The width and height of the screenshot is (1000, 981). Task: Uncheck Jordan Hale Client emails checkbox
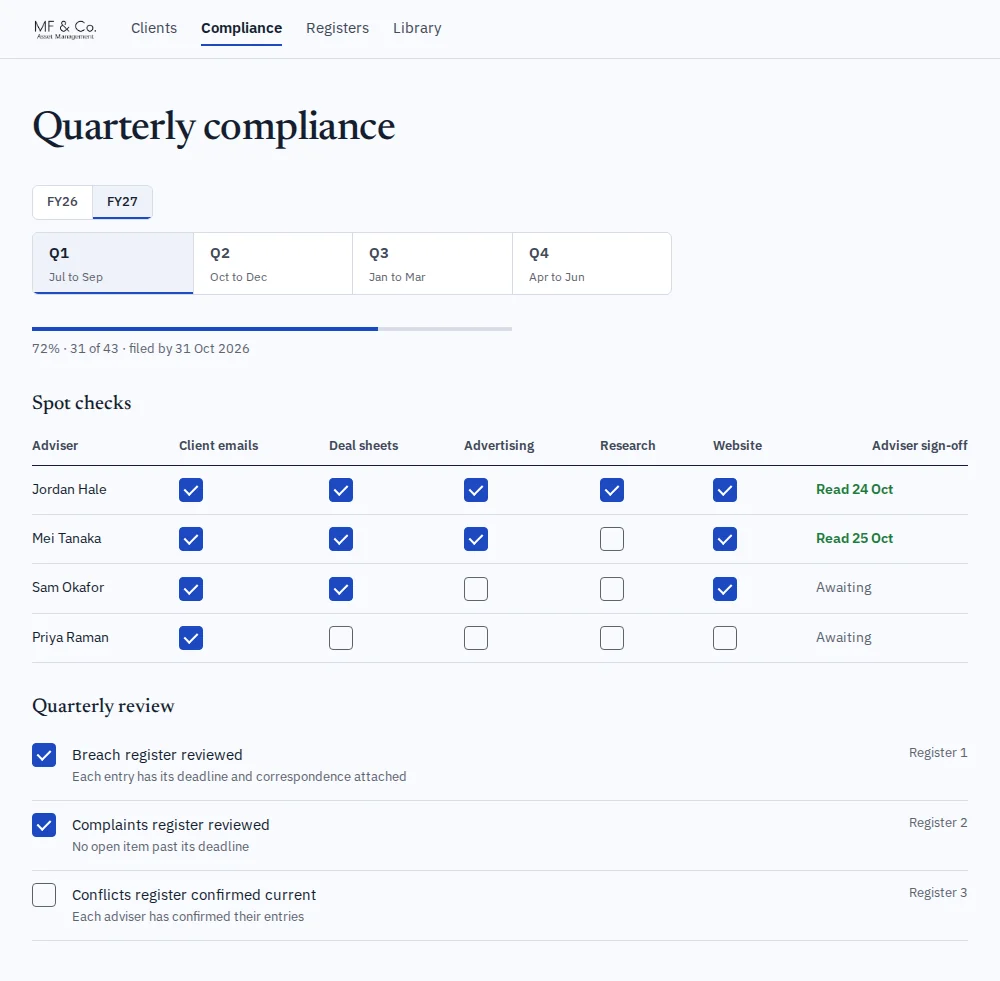[191, 490]
